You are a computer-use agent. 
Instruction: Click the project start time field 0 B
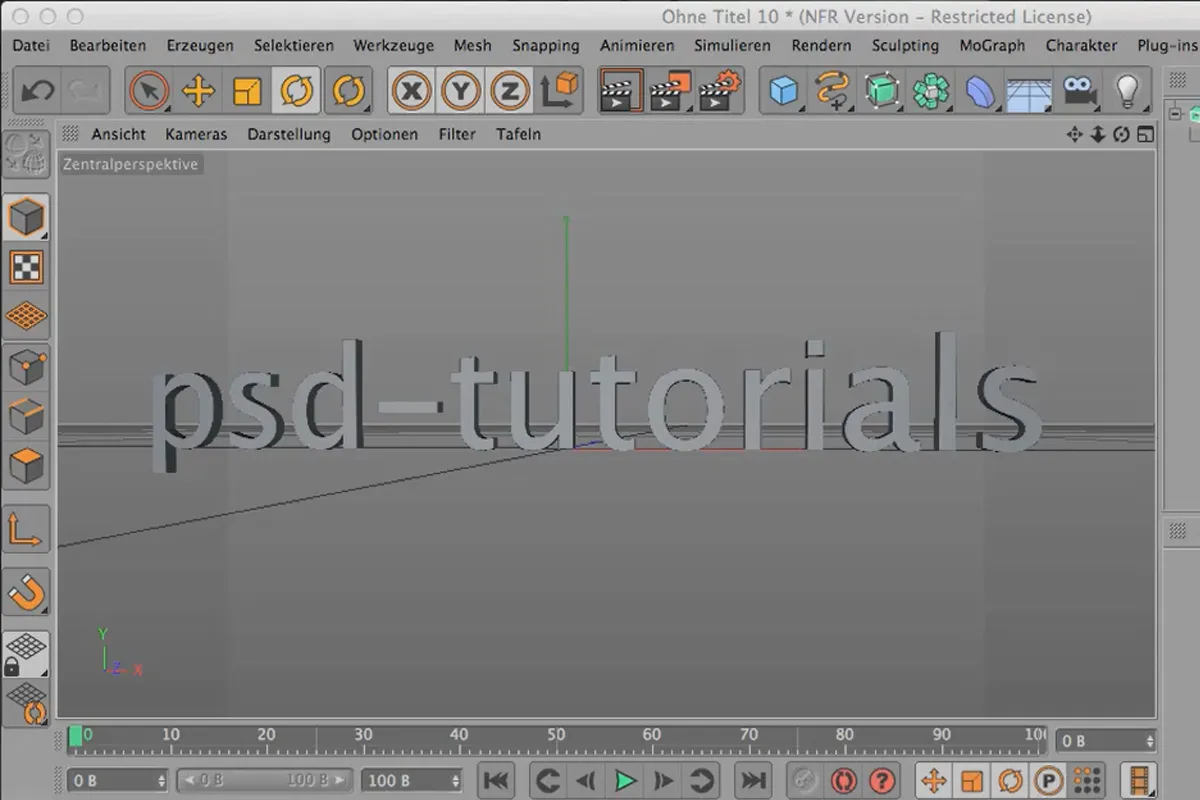(118, 780)
